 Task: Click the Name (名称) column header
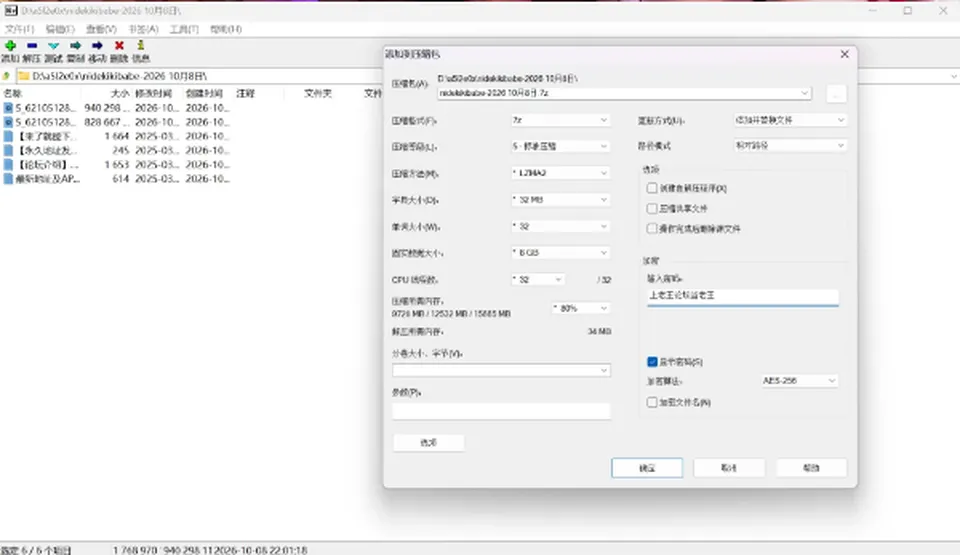coord(12,93)
